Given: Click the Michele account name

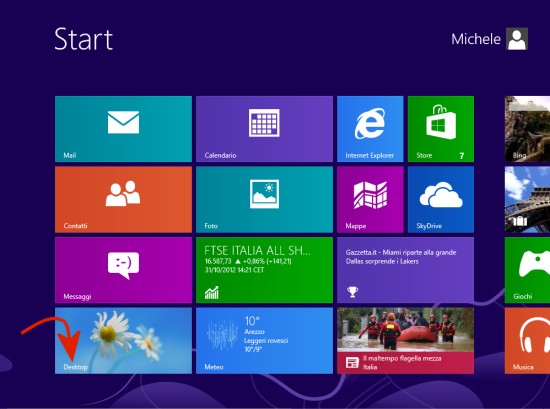Looking at the screenshot, I should (x=476, y=39).
